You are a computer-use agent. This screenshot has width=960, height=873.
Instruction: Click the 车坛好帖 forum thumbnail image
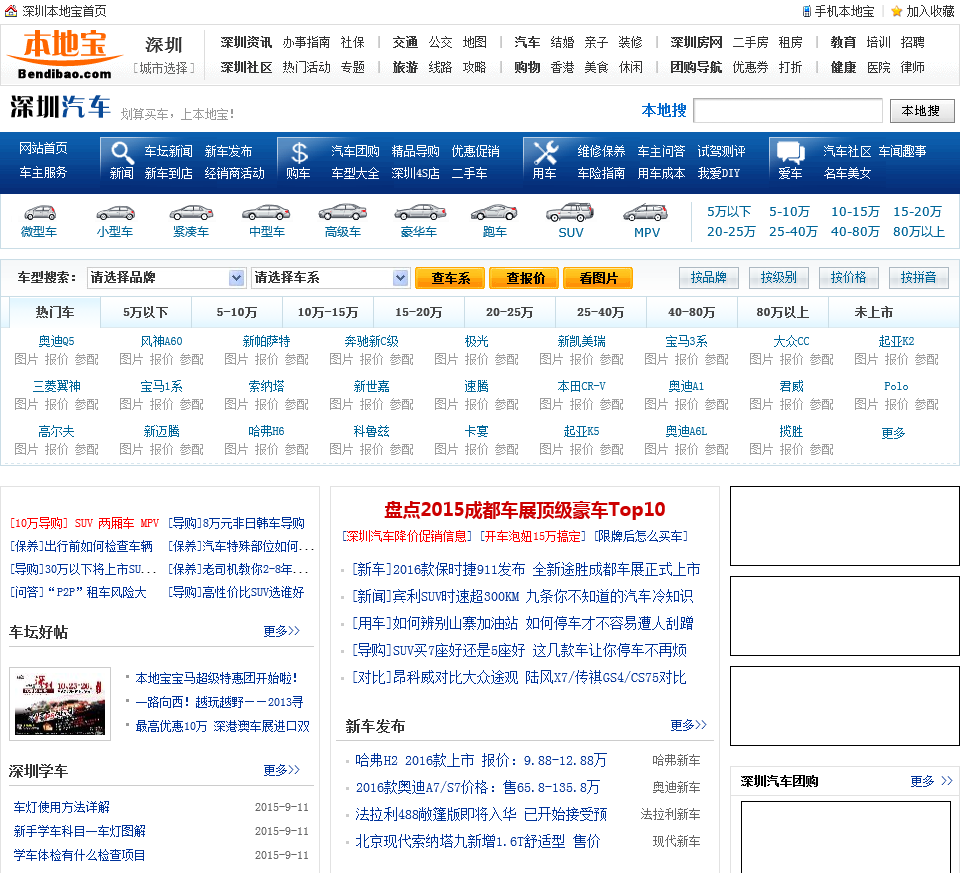tap(60, 704)
